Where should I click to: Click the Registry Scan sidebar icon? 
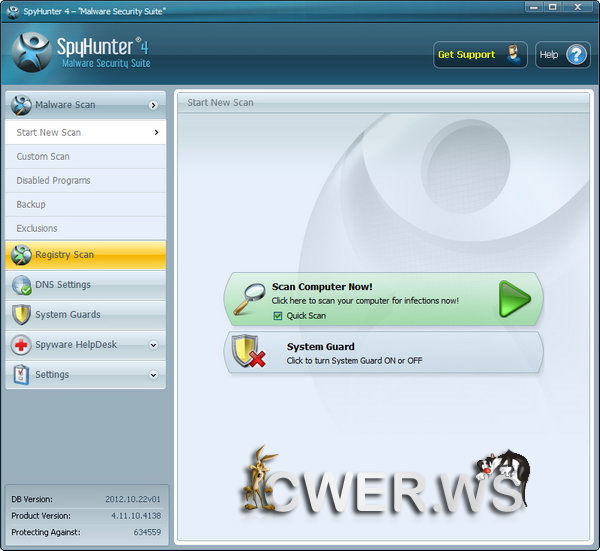coord(21,255)
